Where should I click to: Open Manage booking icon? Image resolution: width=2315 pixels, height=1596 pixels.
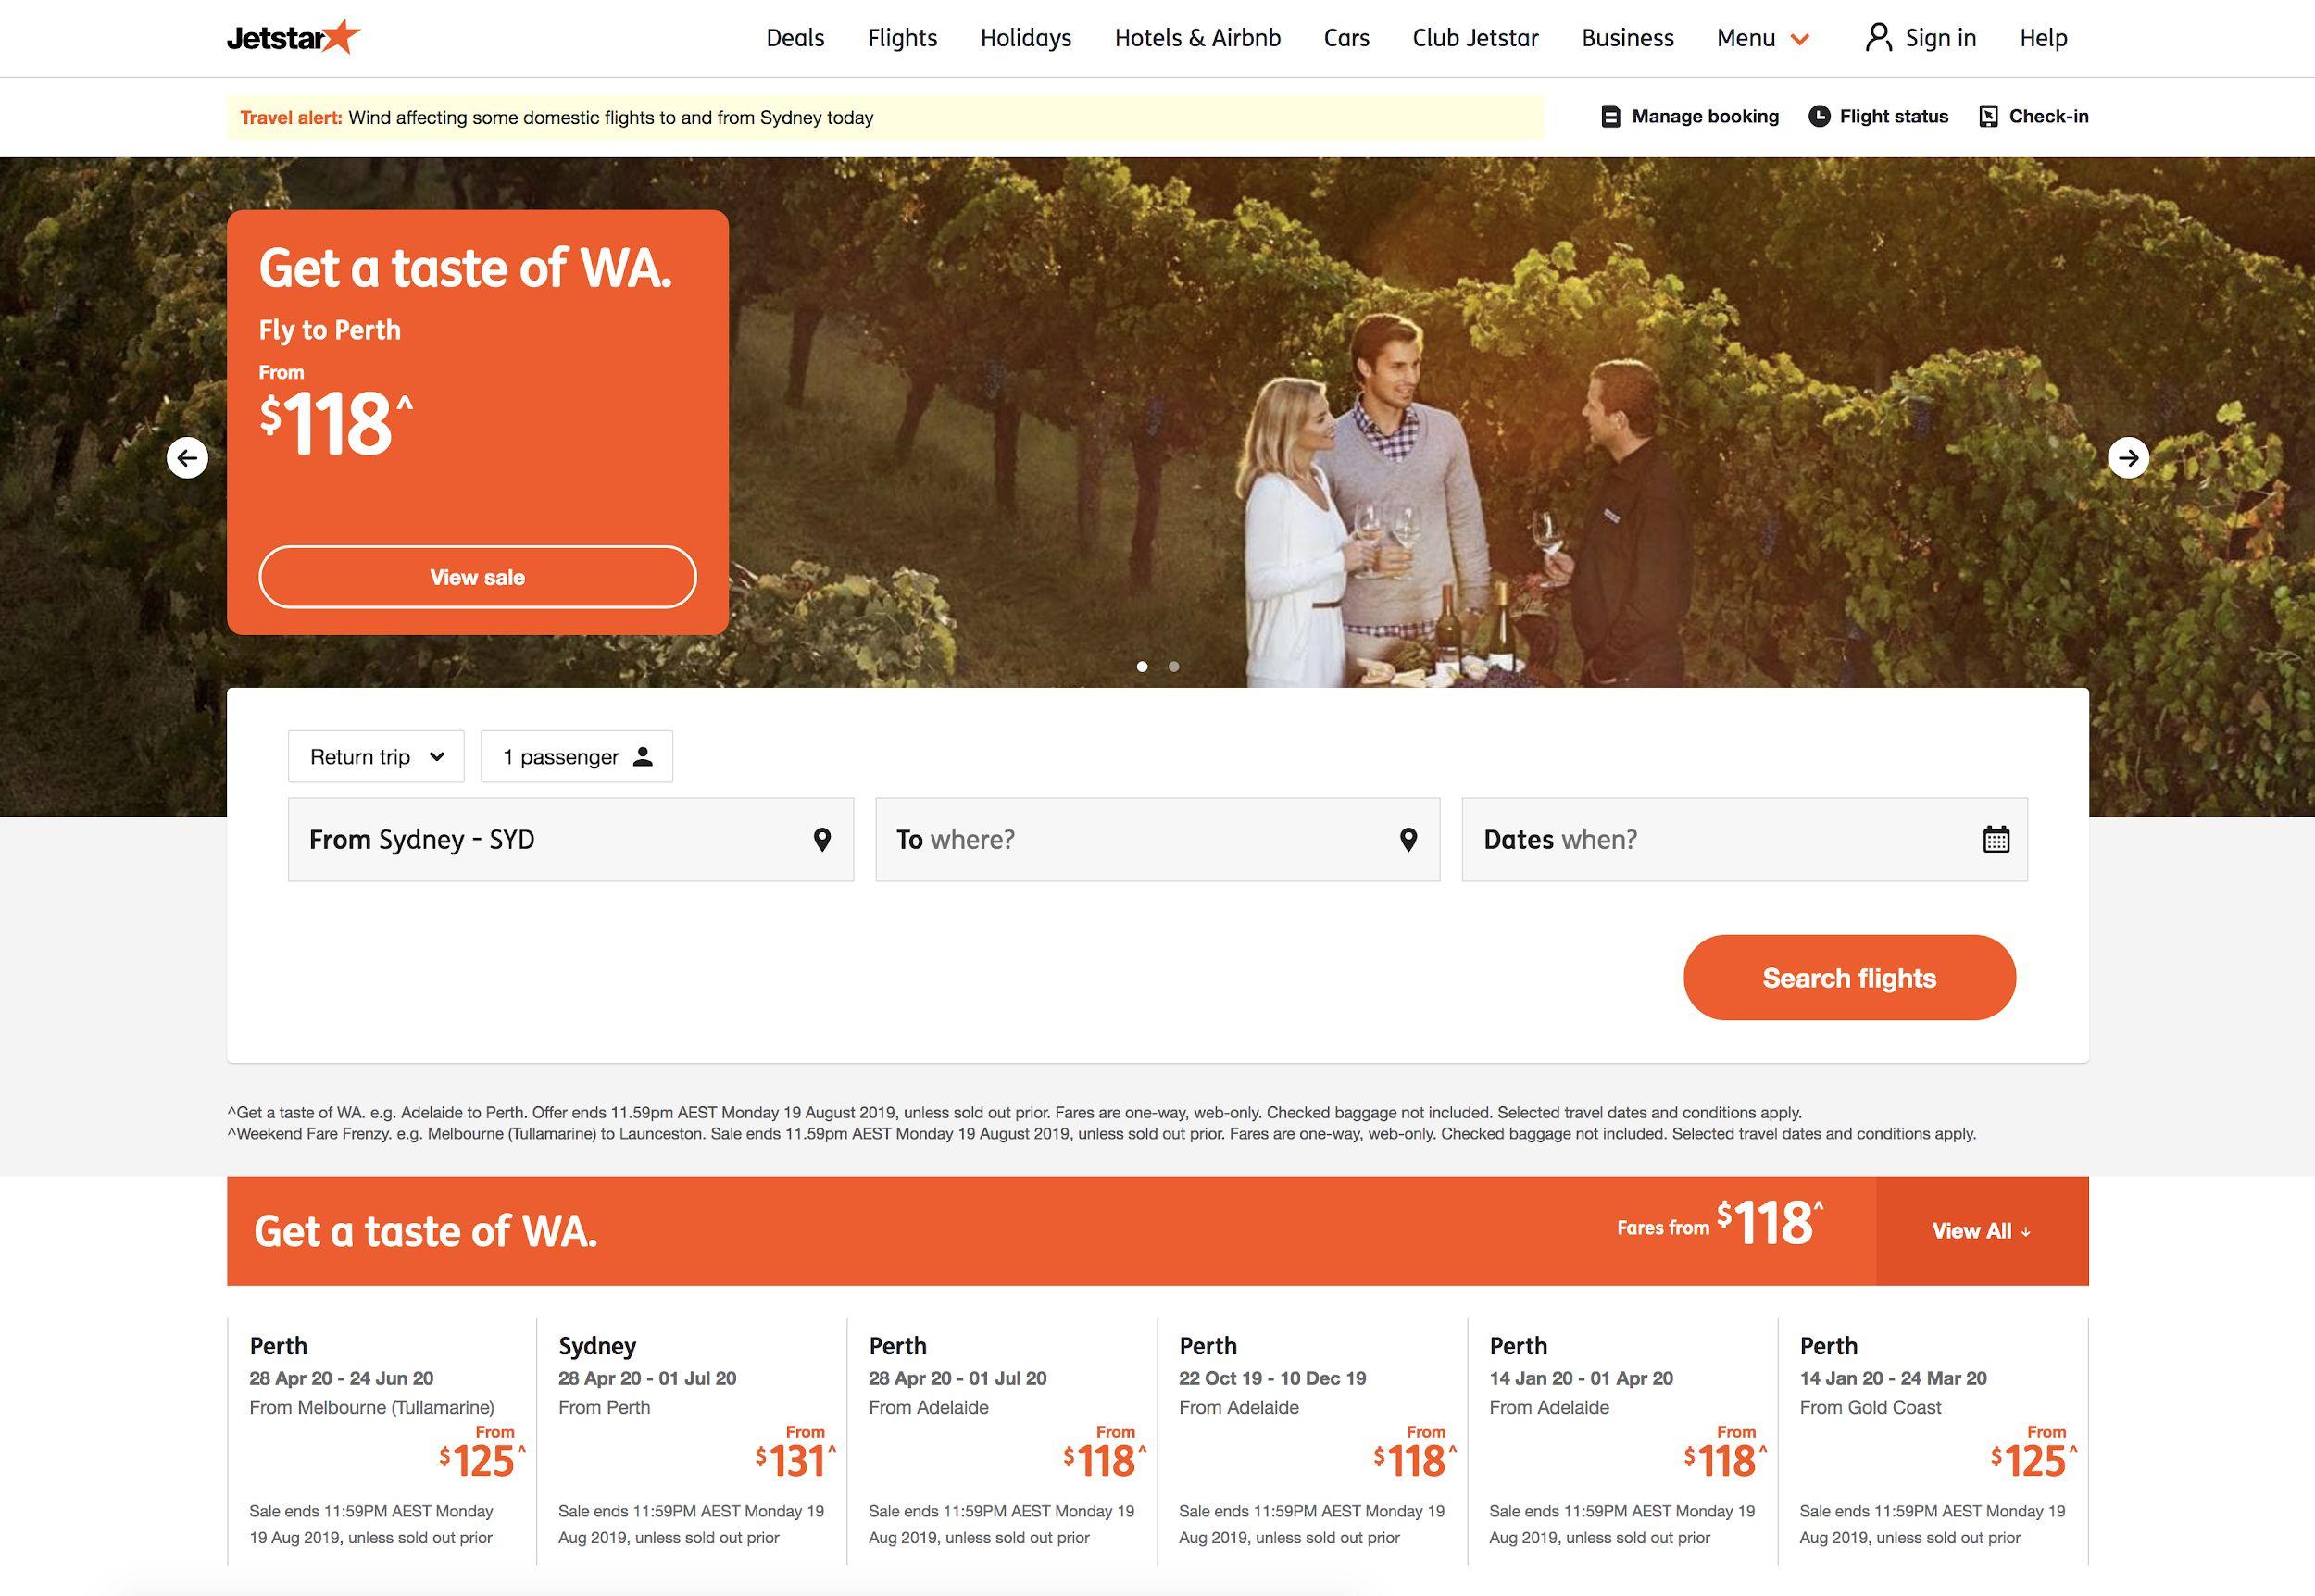pos(1610,116)
